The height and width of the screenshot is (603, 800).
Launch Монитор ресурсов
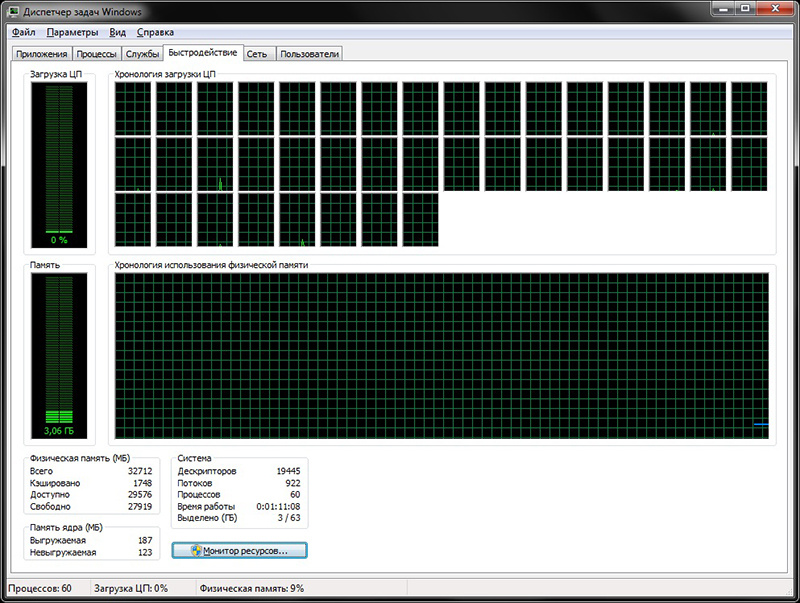click(239, 551)
